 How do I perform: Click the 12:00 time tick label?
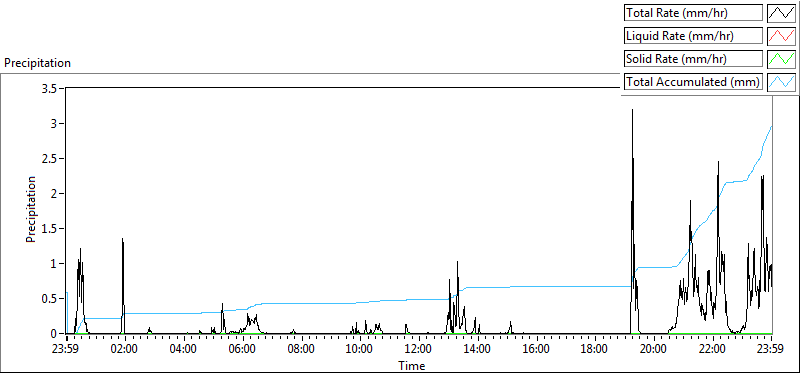(418, 350)
